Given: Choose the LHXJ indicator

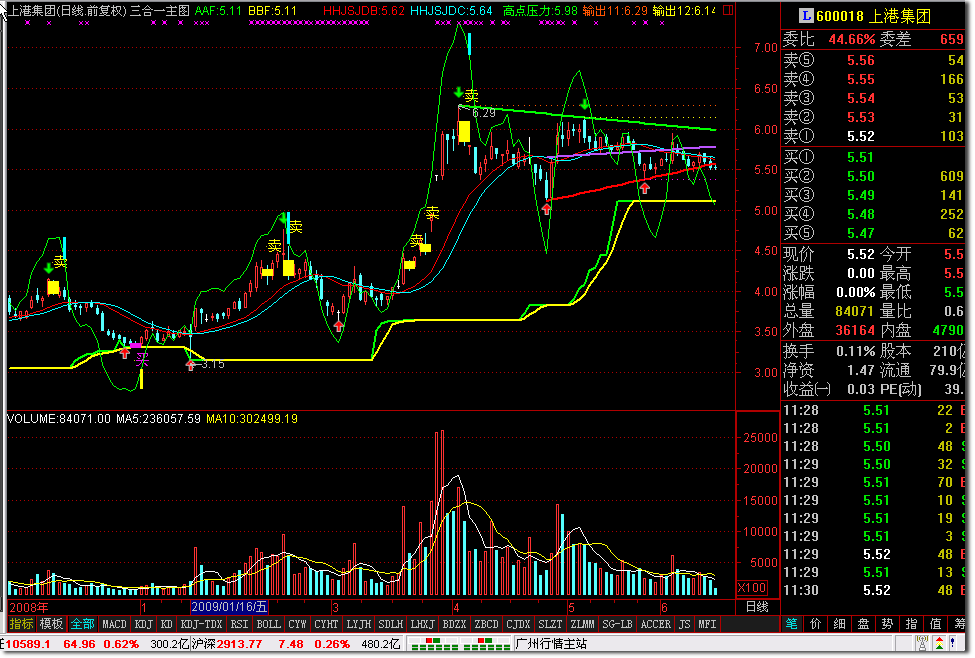Looking at the screenshot, I should click(422, 624).
